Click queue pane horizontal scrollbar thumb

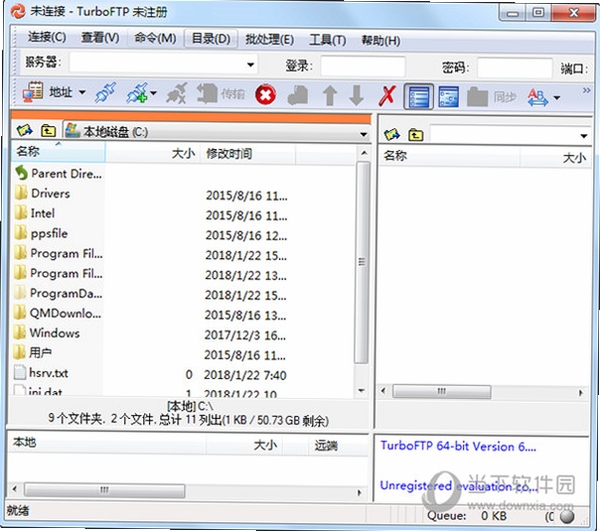click(104, 490)
